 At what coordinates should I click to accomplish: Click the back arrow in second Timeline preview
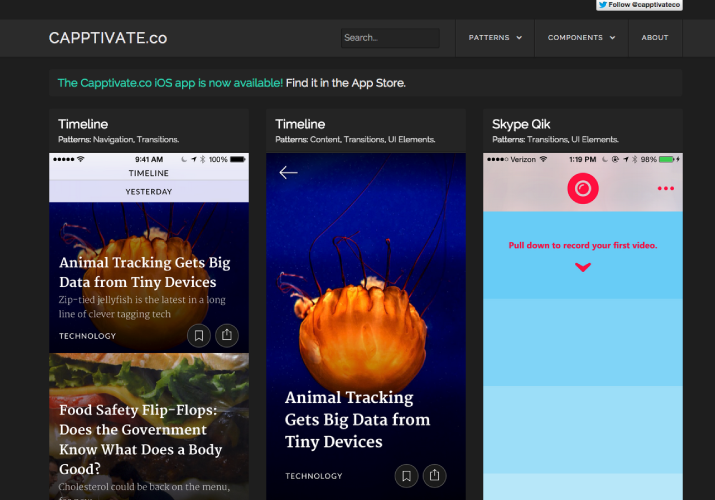pos(288,172)
